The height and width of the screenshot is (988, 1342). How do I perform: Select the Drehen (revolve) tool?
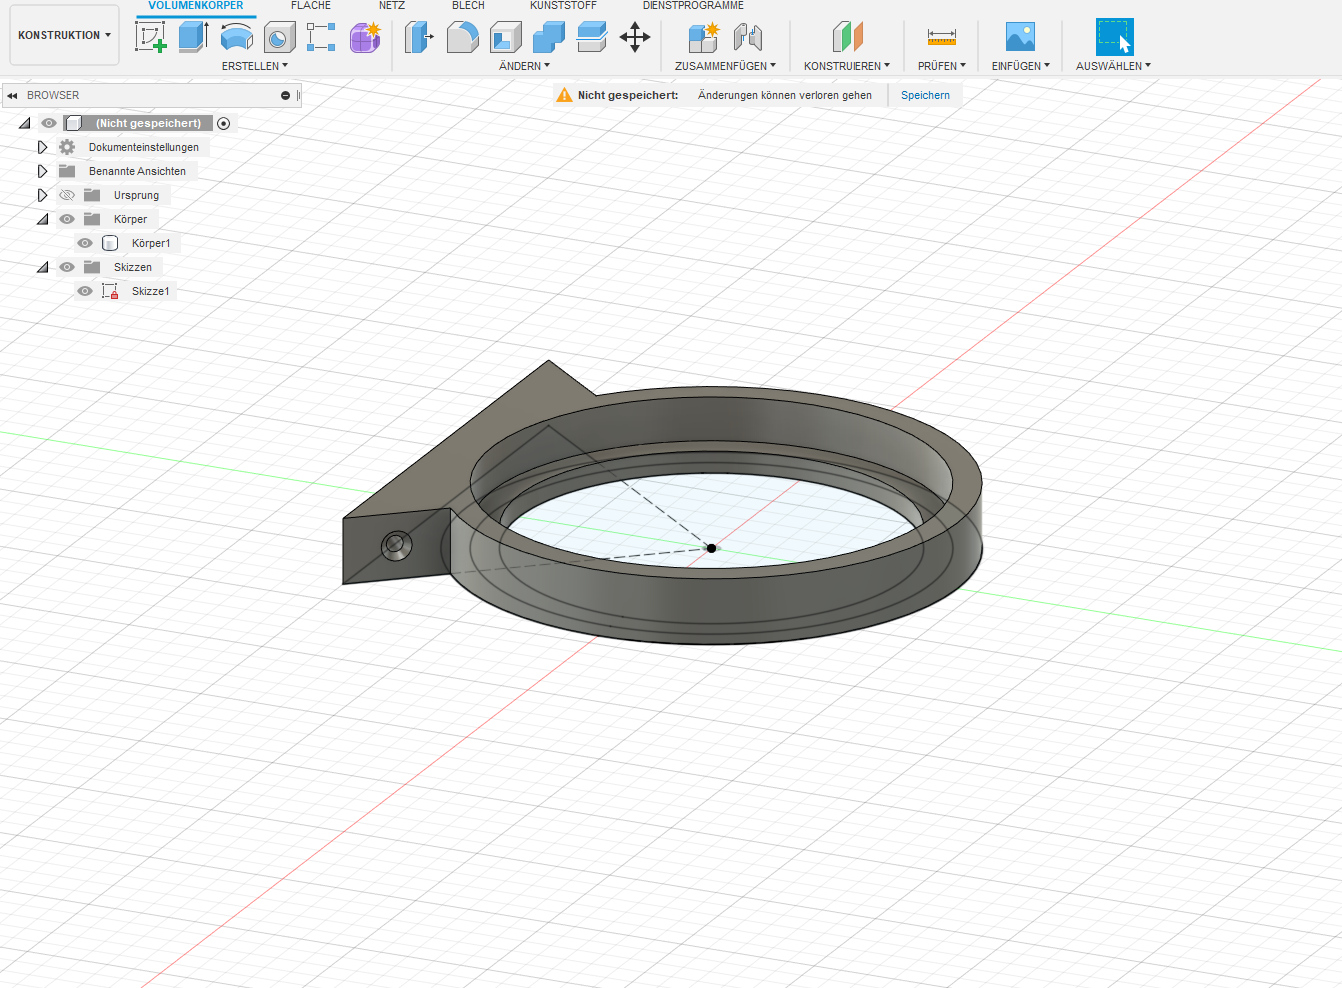[x=235, y=36]
